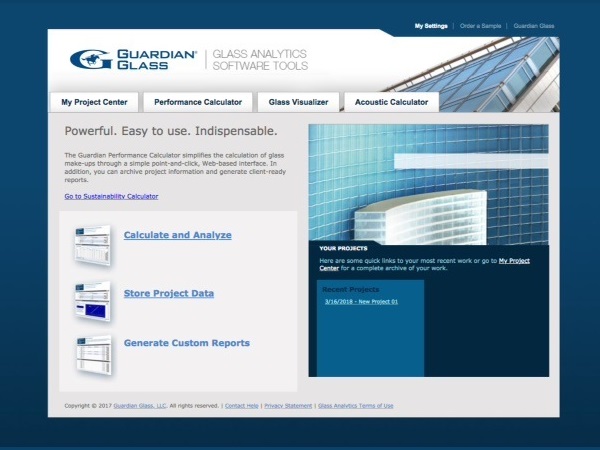Visit the Guardian Glass top-right link
Viewport: 600px width, 450px height.
pyautogui.click(x=533, y=26)
